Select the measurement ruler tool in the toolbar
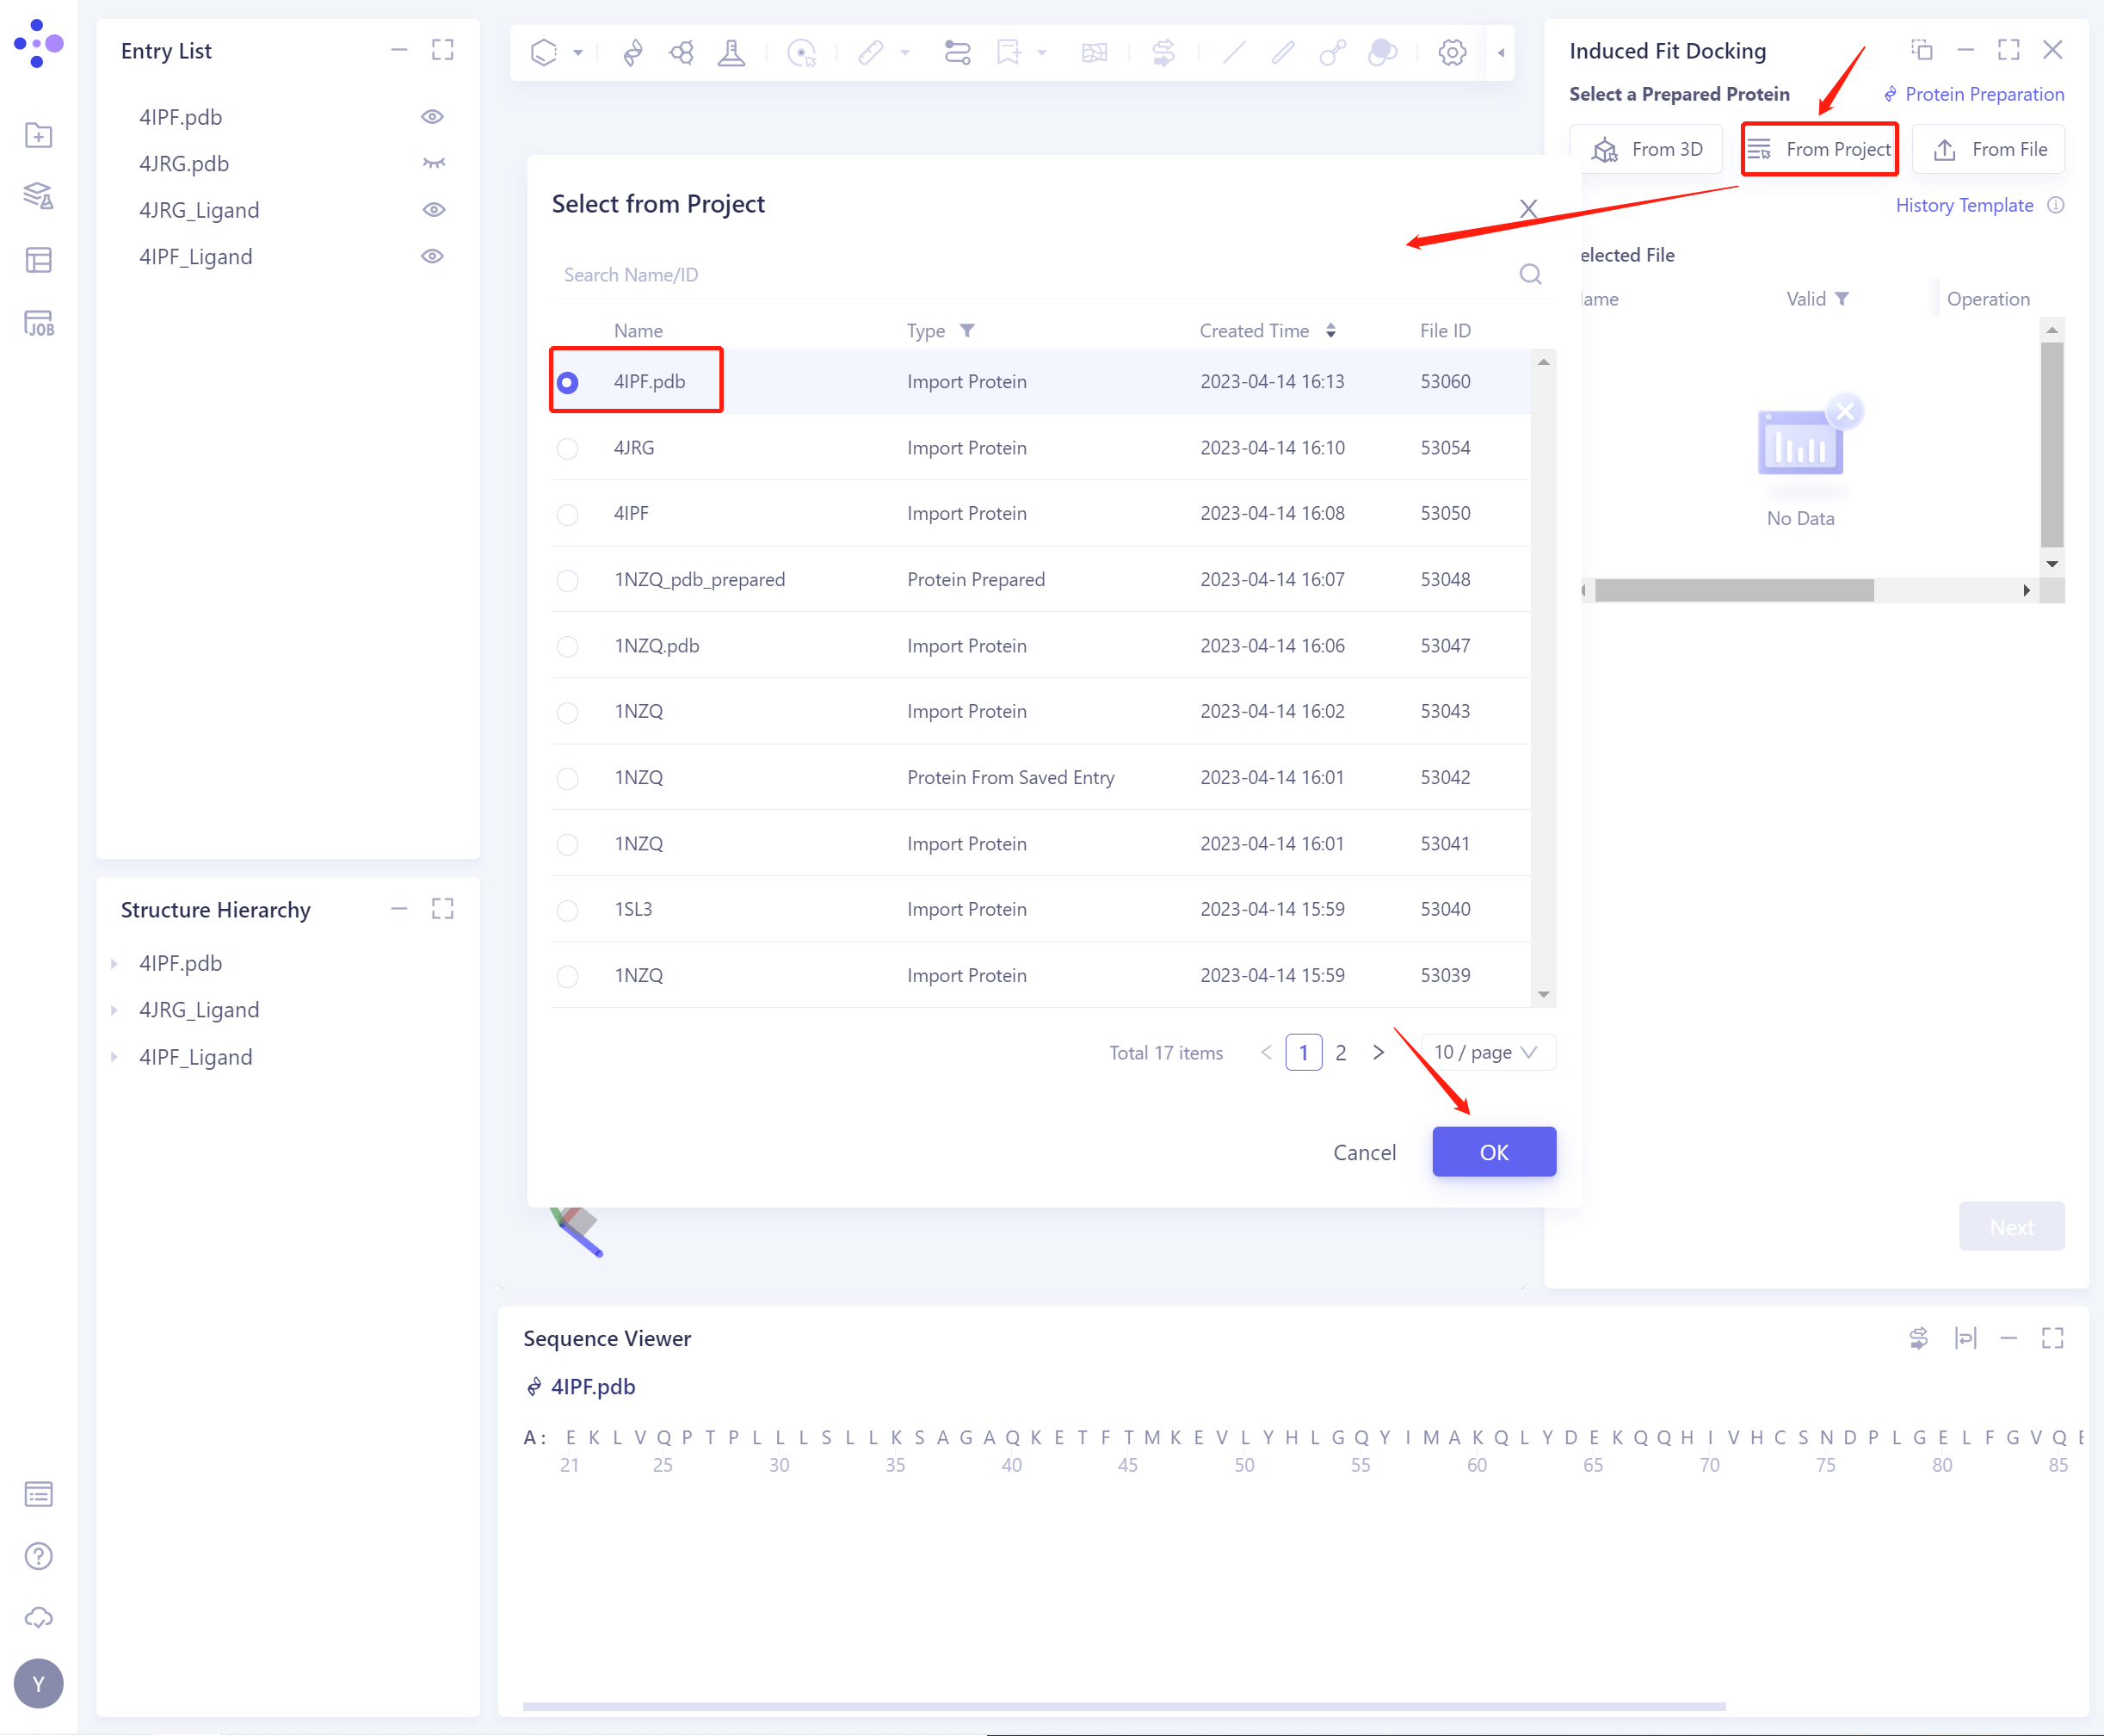2104x1736 pixels. click(869, 52)
